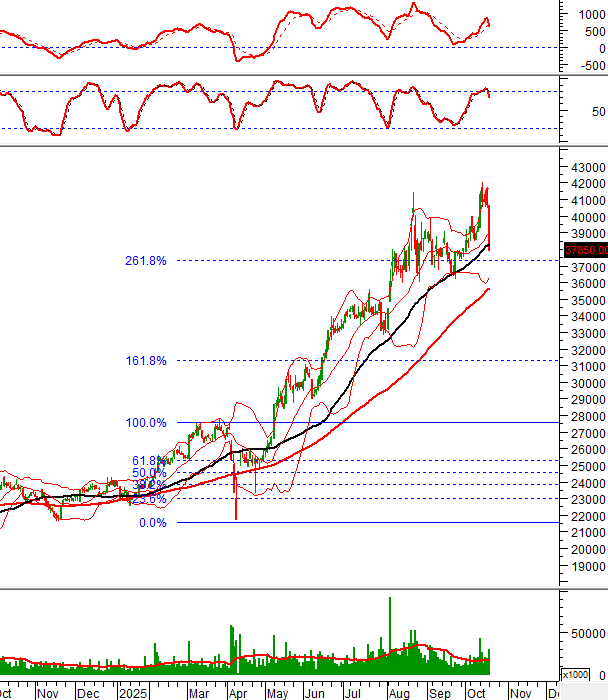Click the 2025 year label on time axis
Screen dimensions: 608x700
pyautogui.click(x=132, y=692)
